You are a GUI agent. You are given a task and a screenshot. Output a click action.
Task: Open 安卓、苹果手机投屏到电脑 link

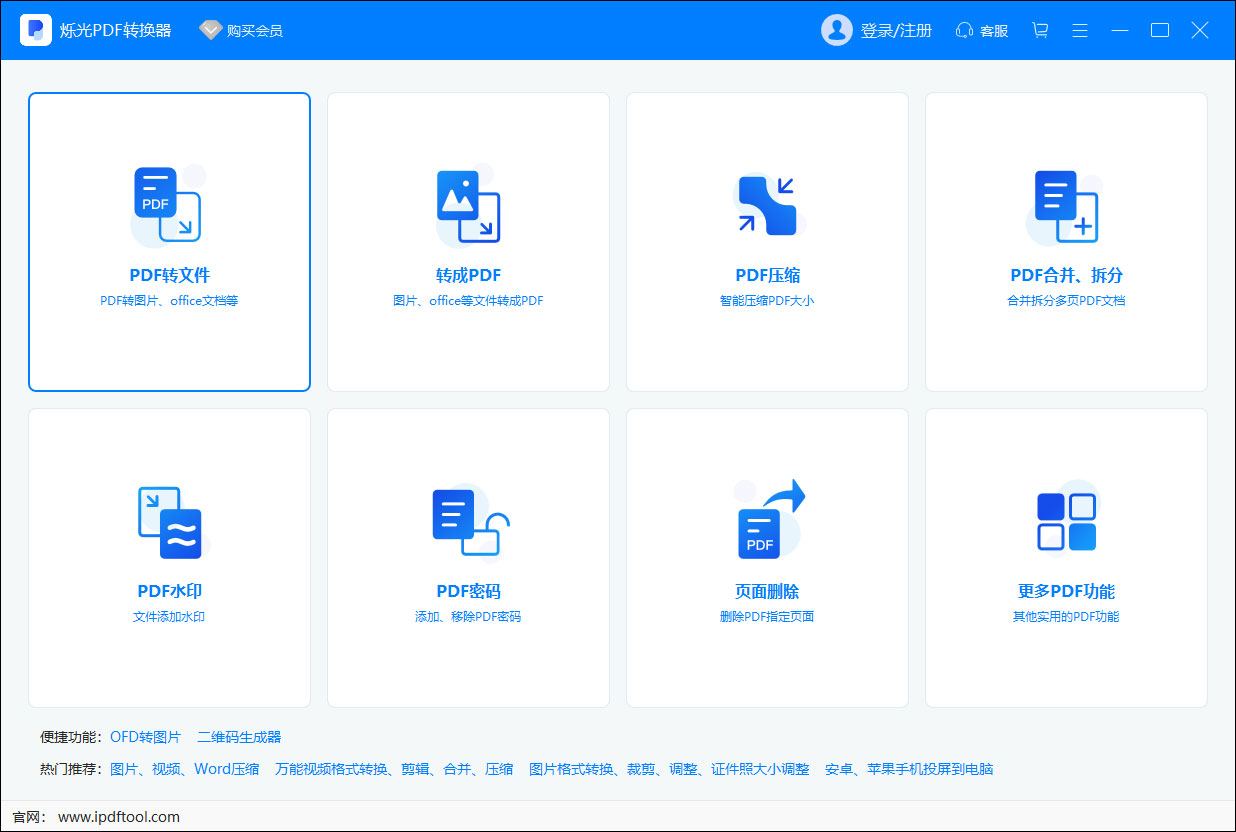pyautogui.click(x=909, y=769)
